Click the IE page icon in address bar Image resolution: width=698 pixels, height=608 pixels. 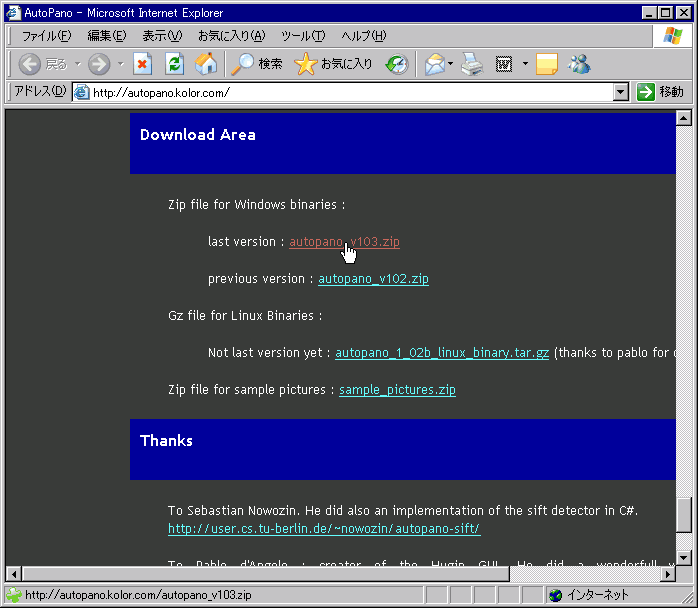click(x=81, y=93)
